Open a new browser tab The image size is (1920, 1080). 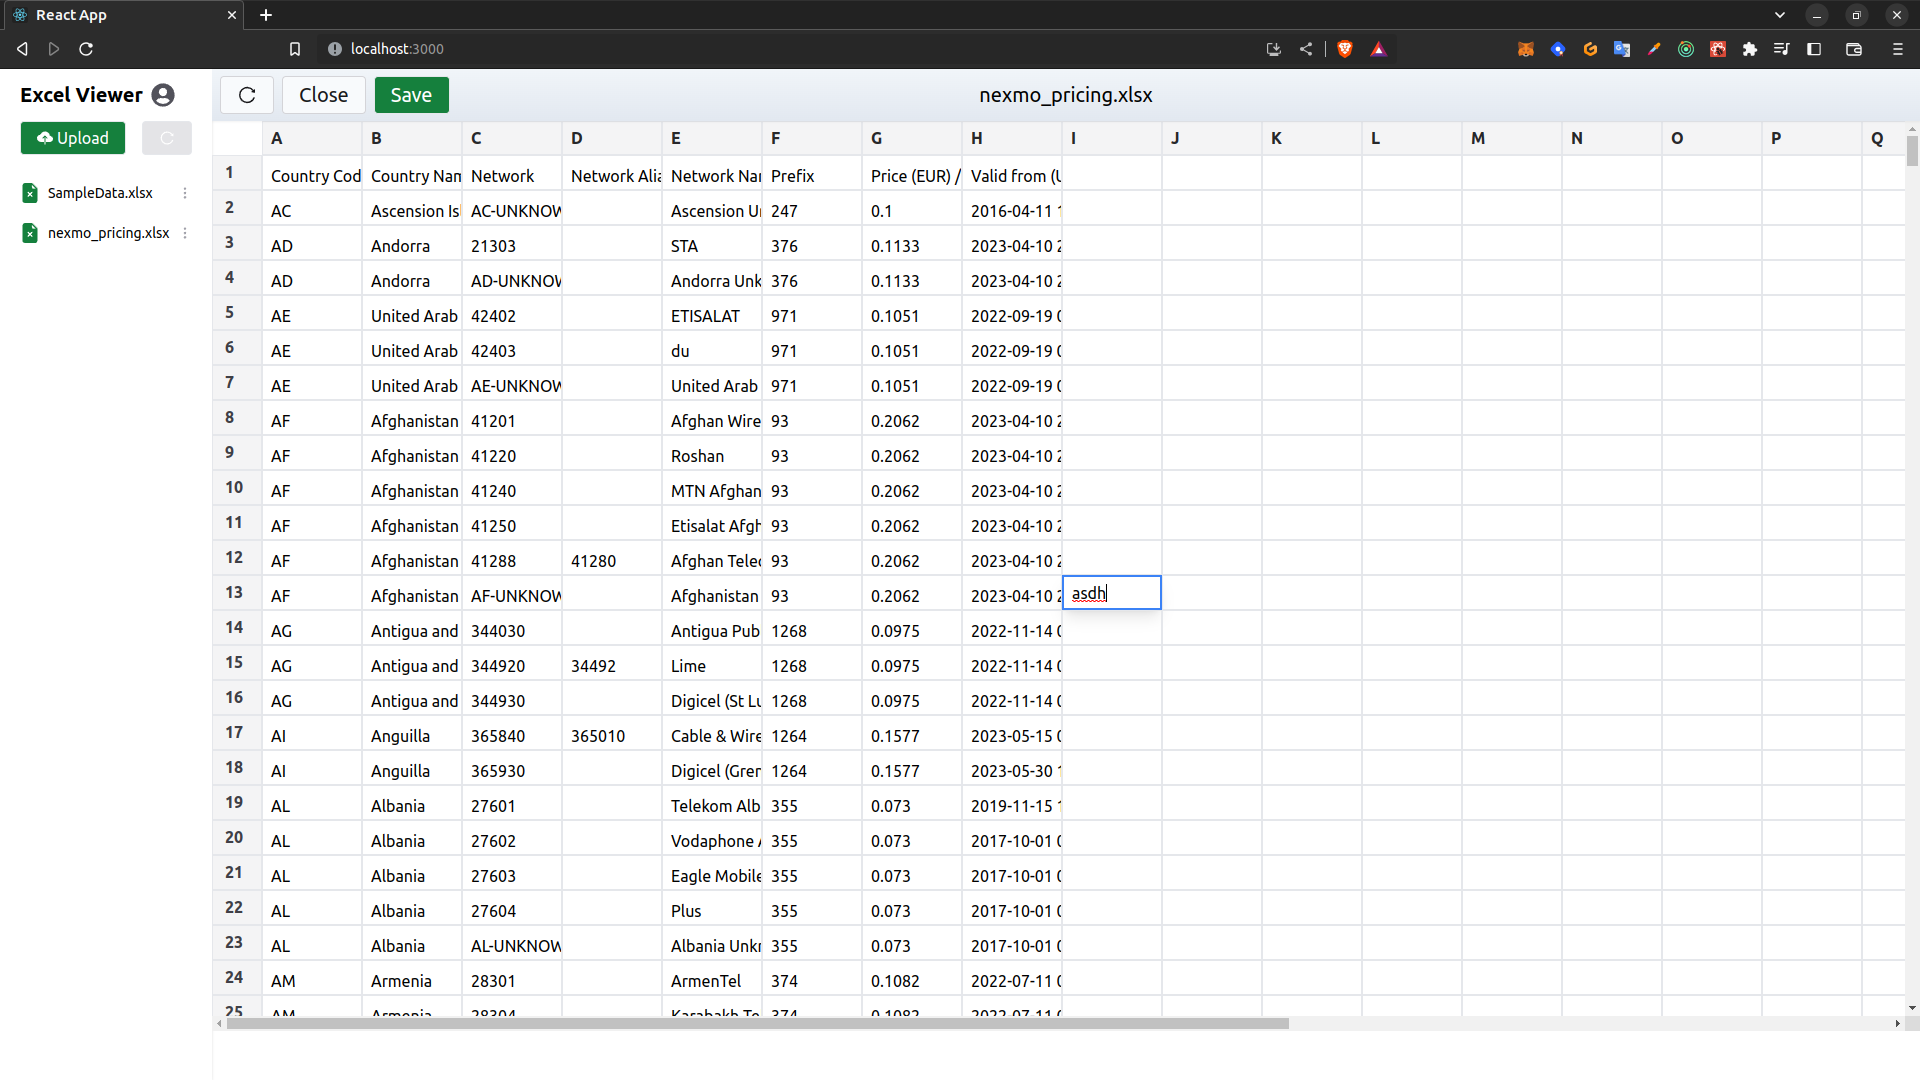[x=266, y=15]
